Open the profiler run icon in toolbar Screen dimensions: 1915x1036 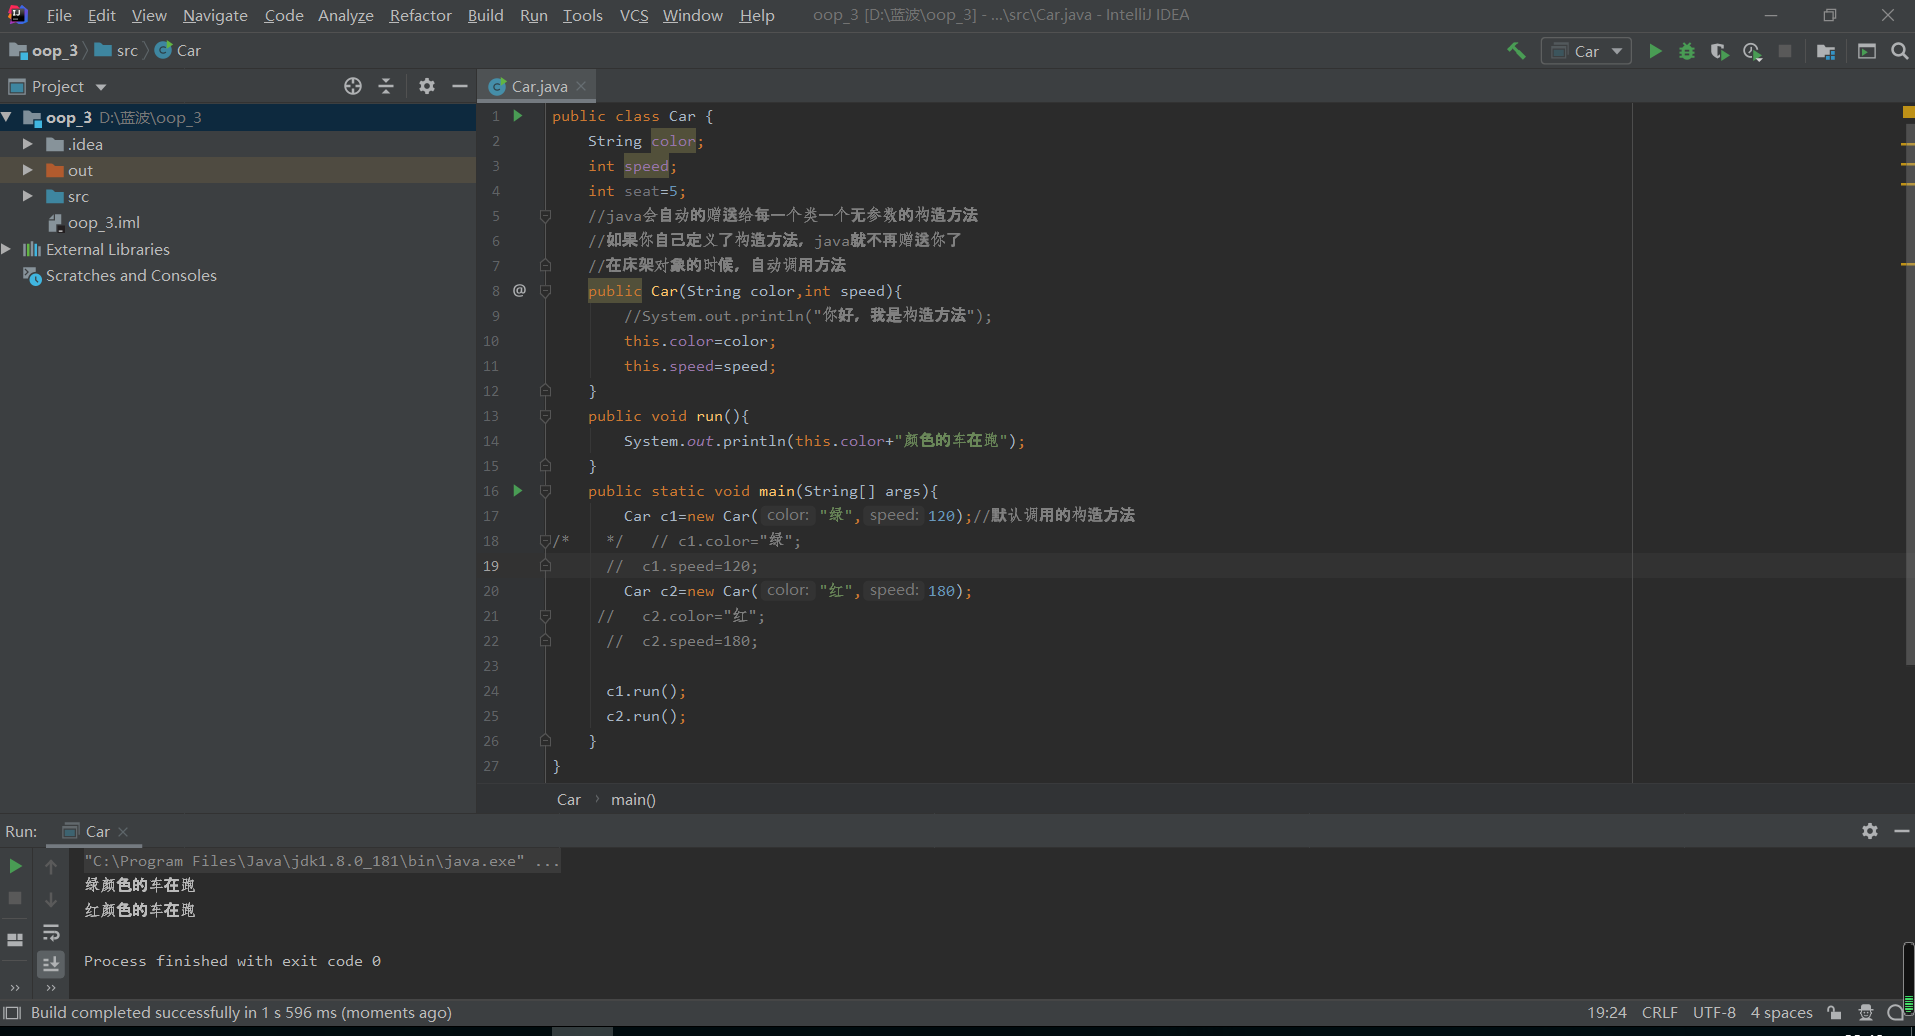[1752, 51]
